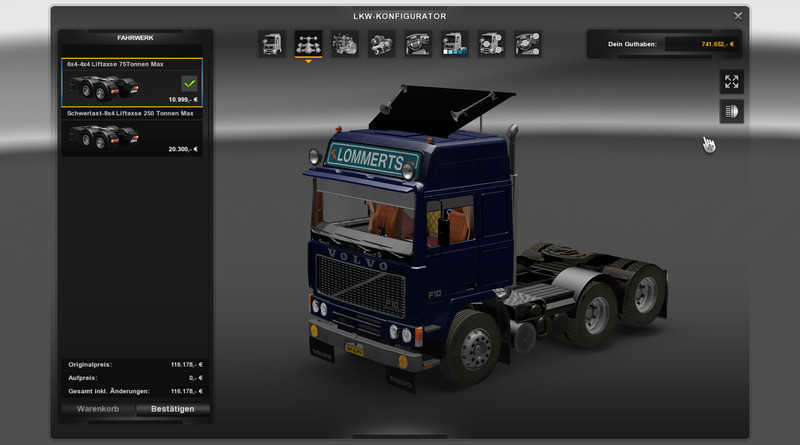
Task: Open the interior category icon
Action: click(418, 44)
